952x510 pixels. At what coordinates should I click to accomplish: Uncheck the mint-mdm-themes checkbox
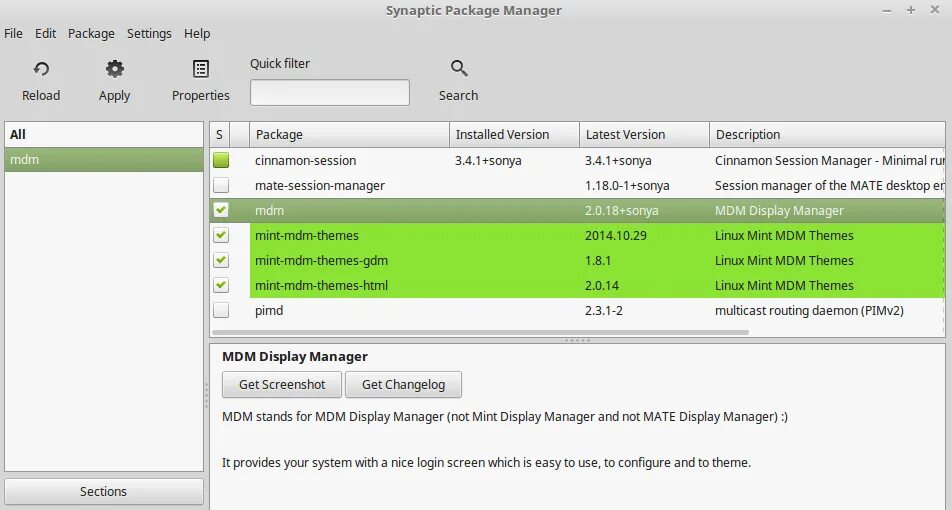click(221, 235)
